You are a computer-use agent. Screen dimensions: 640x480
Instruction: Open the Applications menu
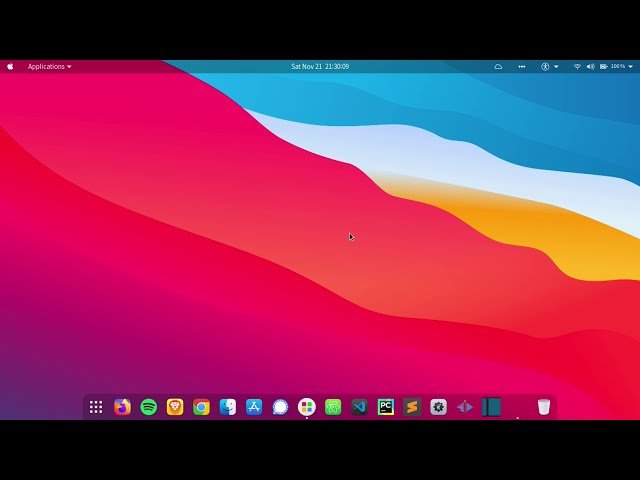(49, 67)
